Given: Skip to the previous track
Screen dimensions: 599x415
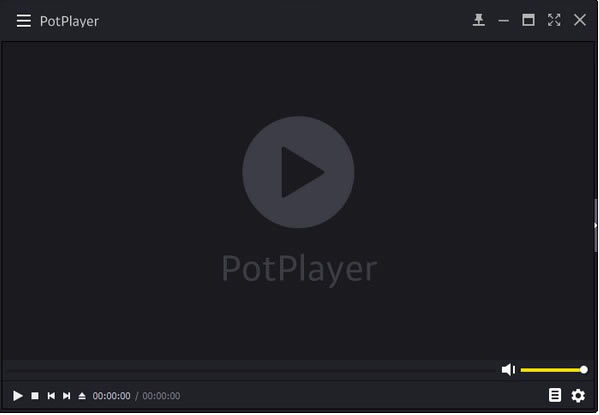Looking at the screenshot, I should [51, 396].
